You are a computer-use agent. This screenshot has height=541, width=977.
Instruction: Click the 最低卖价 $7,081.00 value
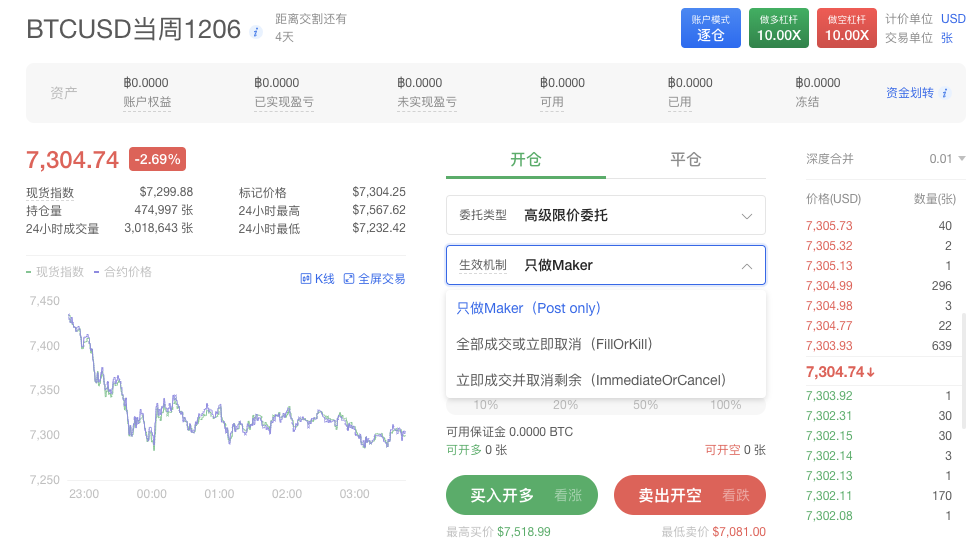pyautogui.click(x=739, y=532)
